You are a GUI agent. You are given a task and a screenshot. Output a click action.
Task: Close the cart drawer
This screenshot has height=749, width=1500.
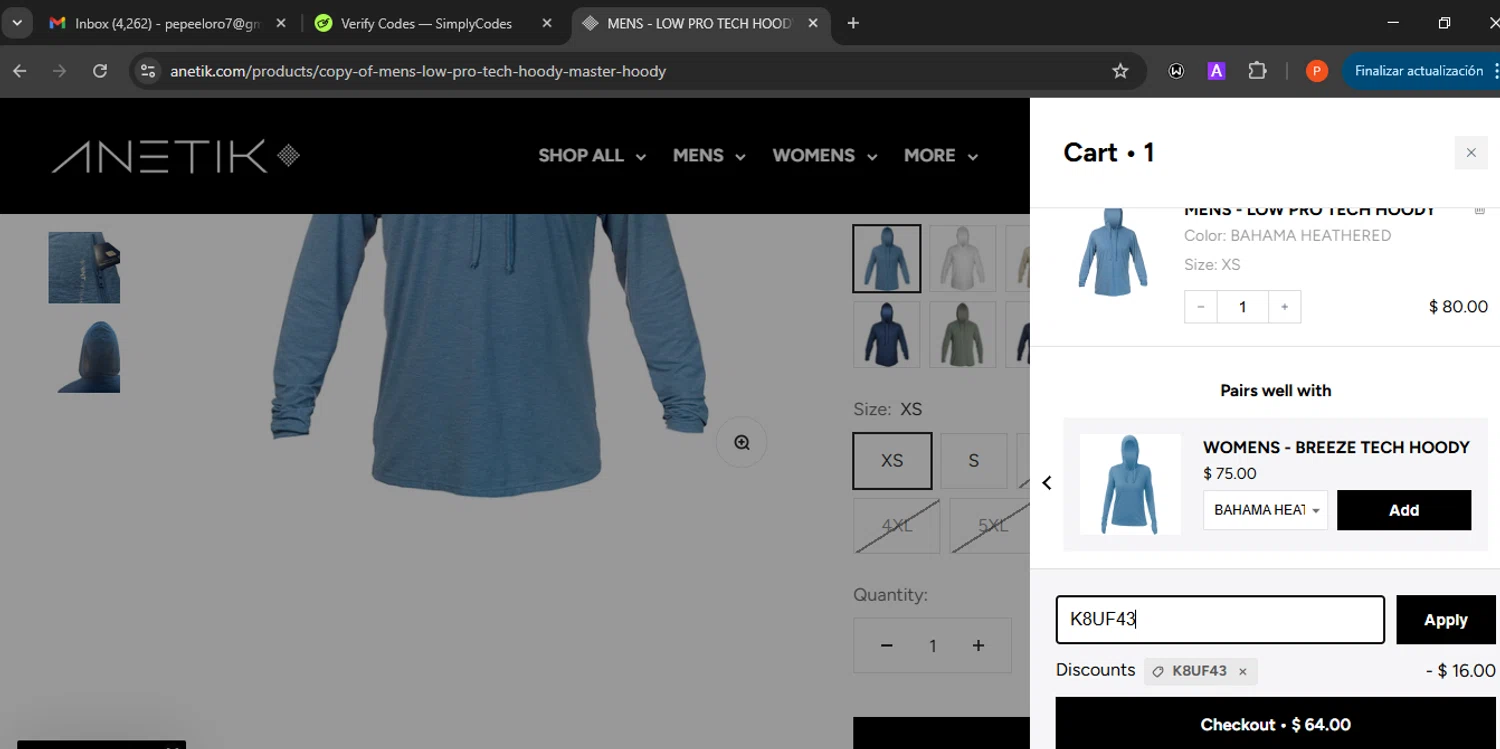(1471, 153)
